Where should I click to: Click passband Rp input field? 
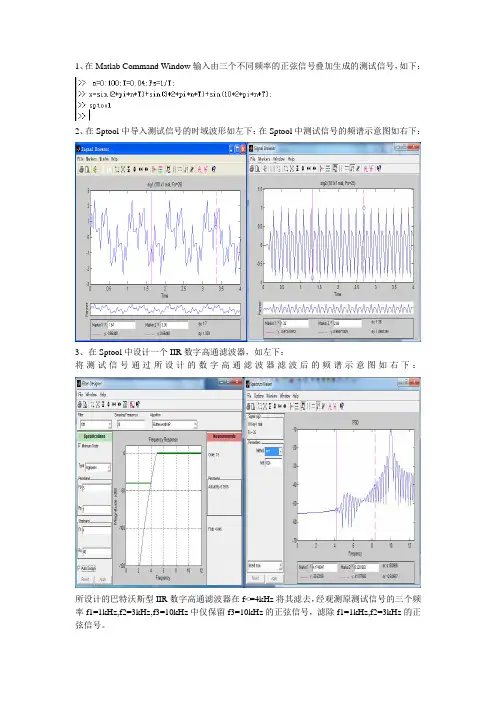[x=96, y=509]
